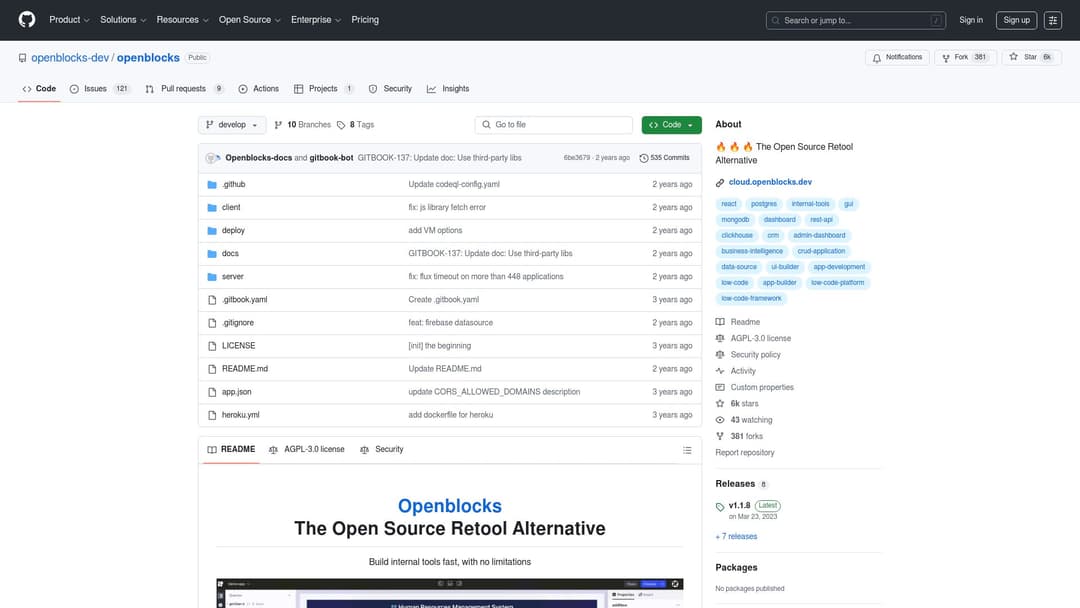Expand the Product menu
This screenshot has width=1080, height=608.
click(x=69, y=20)
